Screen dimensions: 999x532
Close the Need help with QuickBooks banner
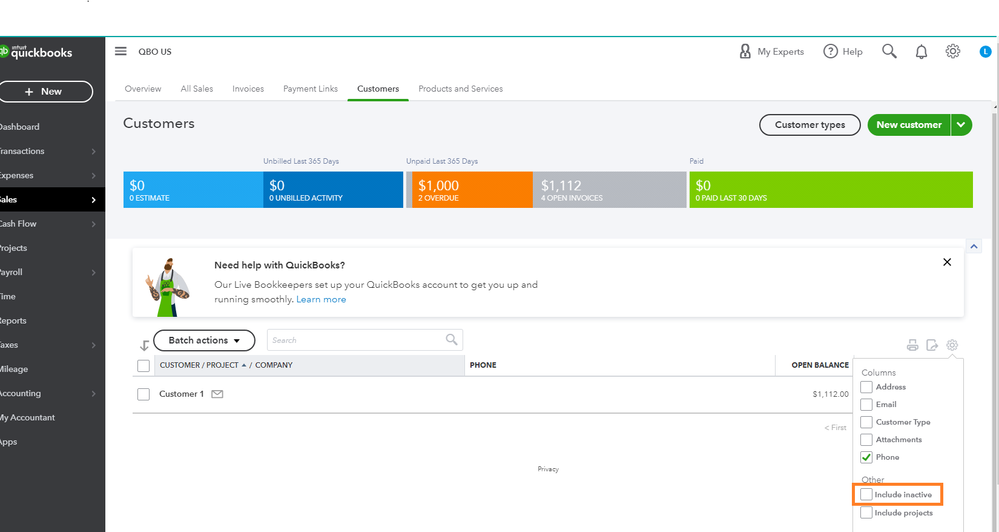947,262
